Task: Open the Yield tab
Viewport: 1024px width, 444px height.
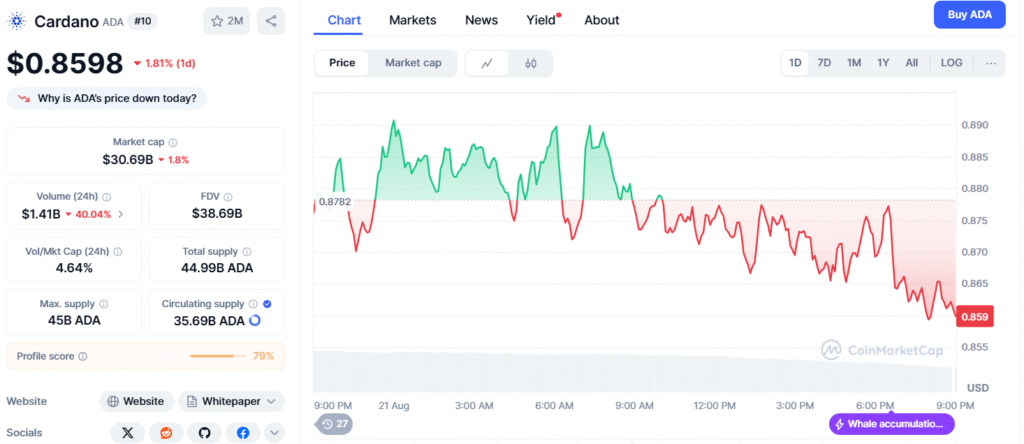Action: pyautogui.click(x=542, y=20)
